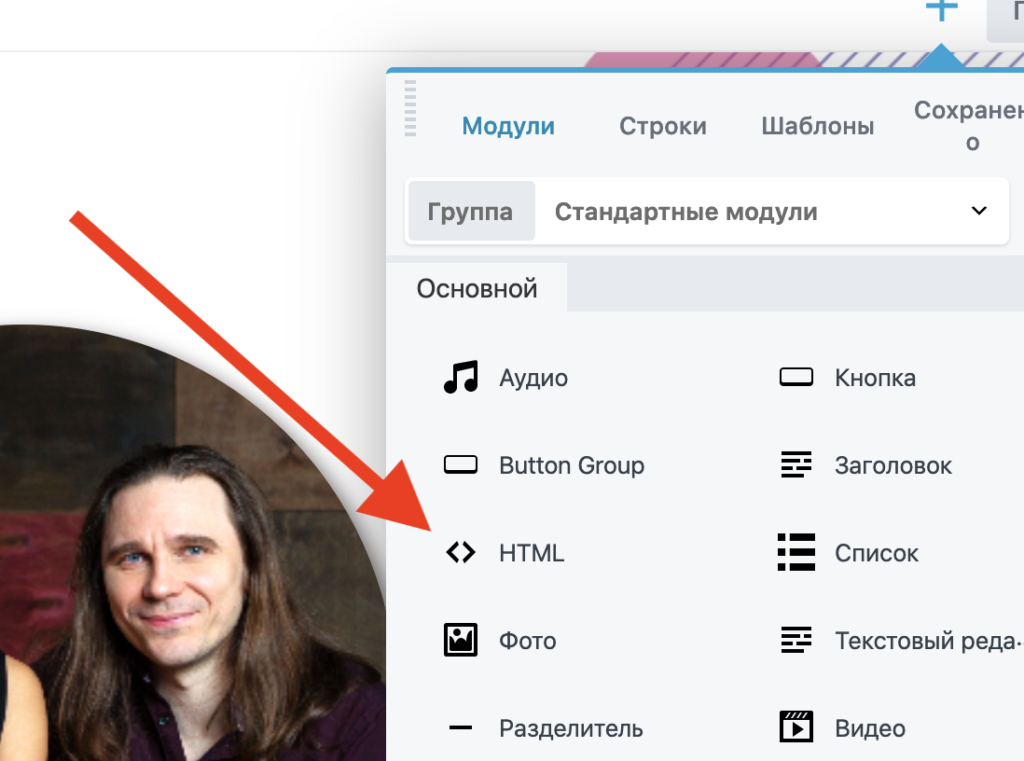
Task: Open the Строки tab
Action: [662, 127]
